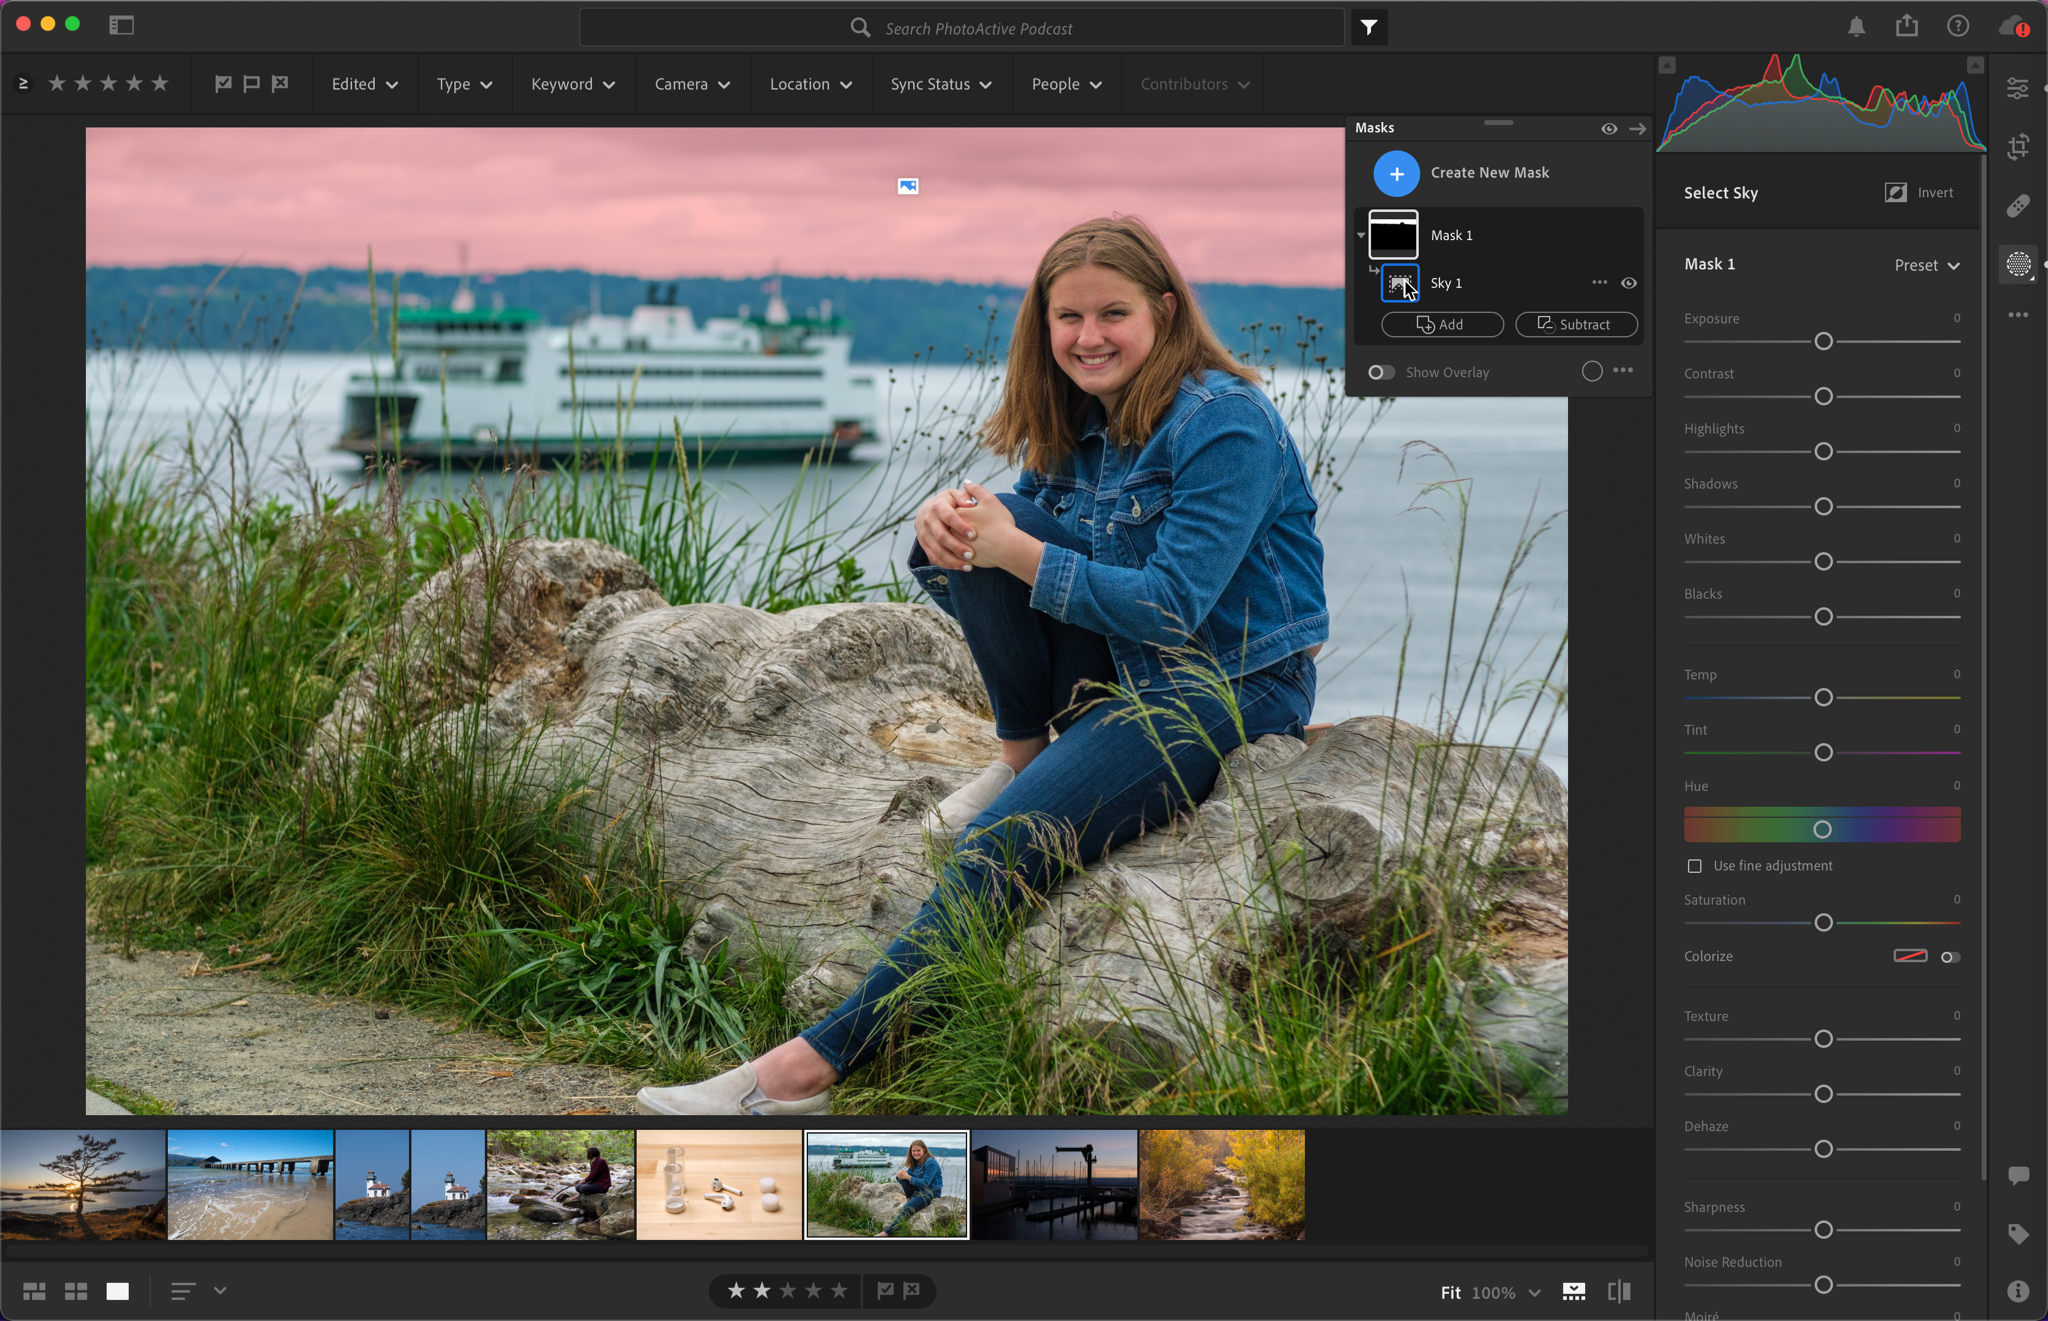
Task: Open overlay options three-dots menu
Action: [1623, 370]
